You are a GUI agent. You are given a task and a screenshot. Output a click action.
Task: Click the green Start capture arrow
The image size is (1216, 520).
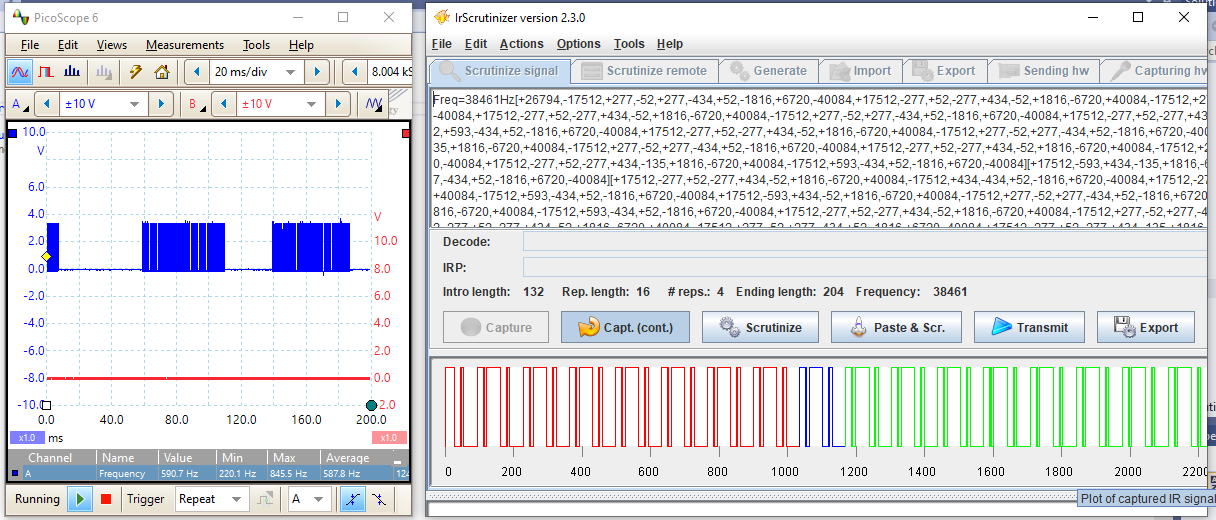(80, 499)
